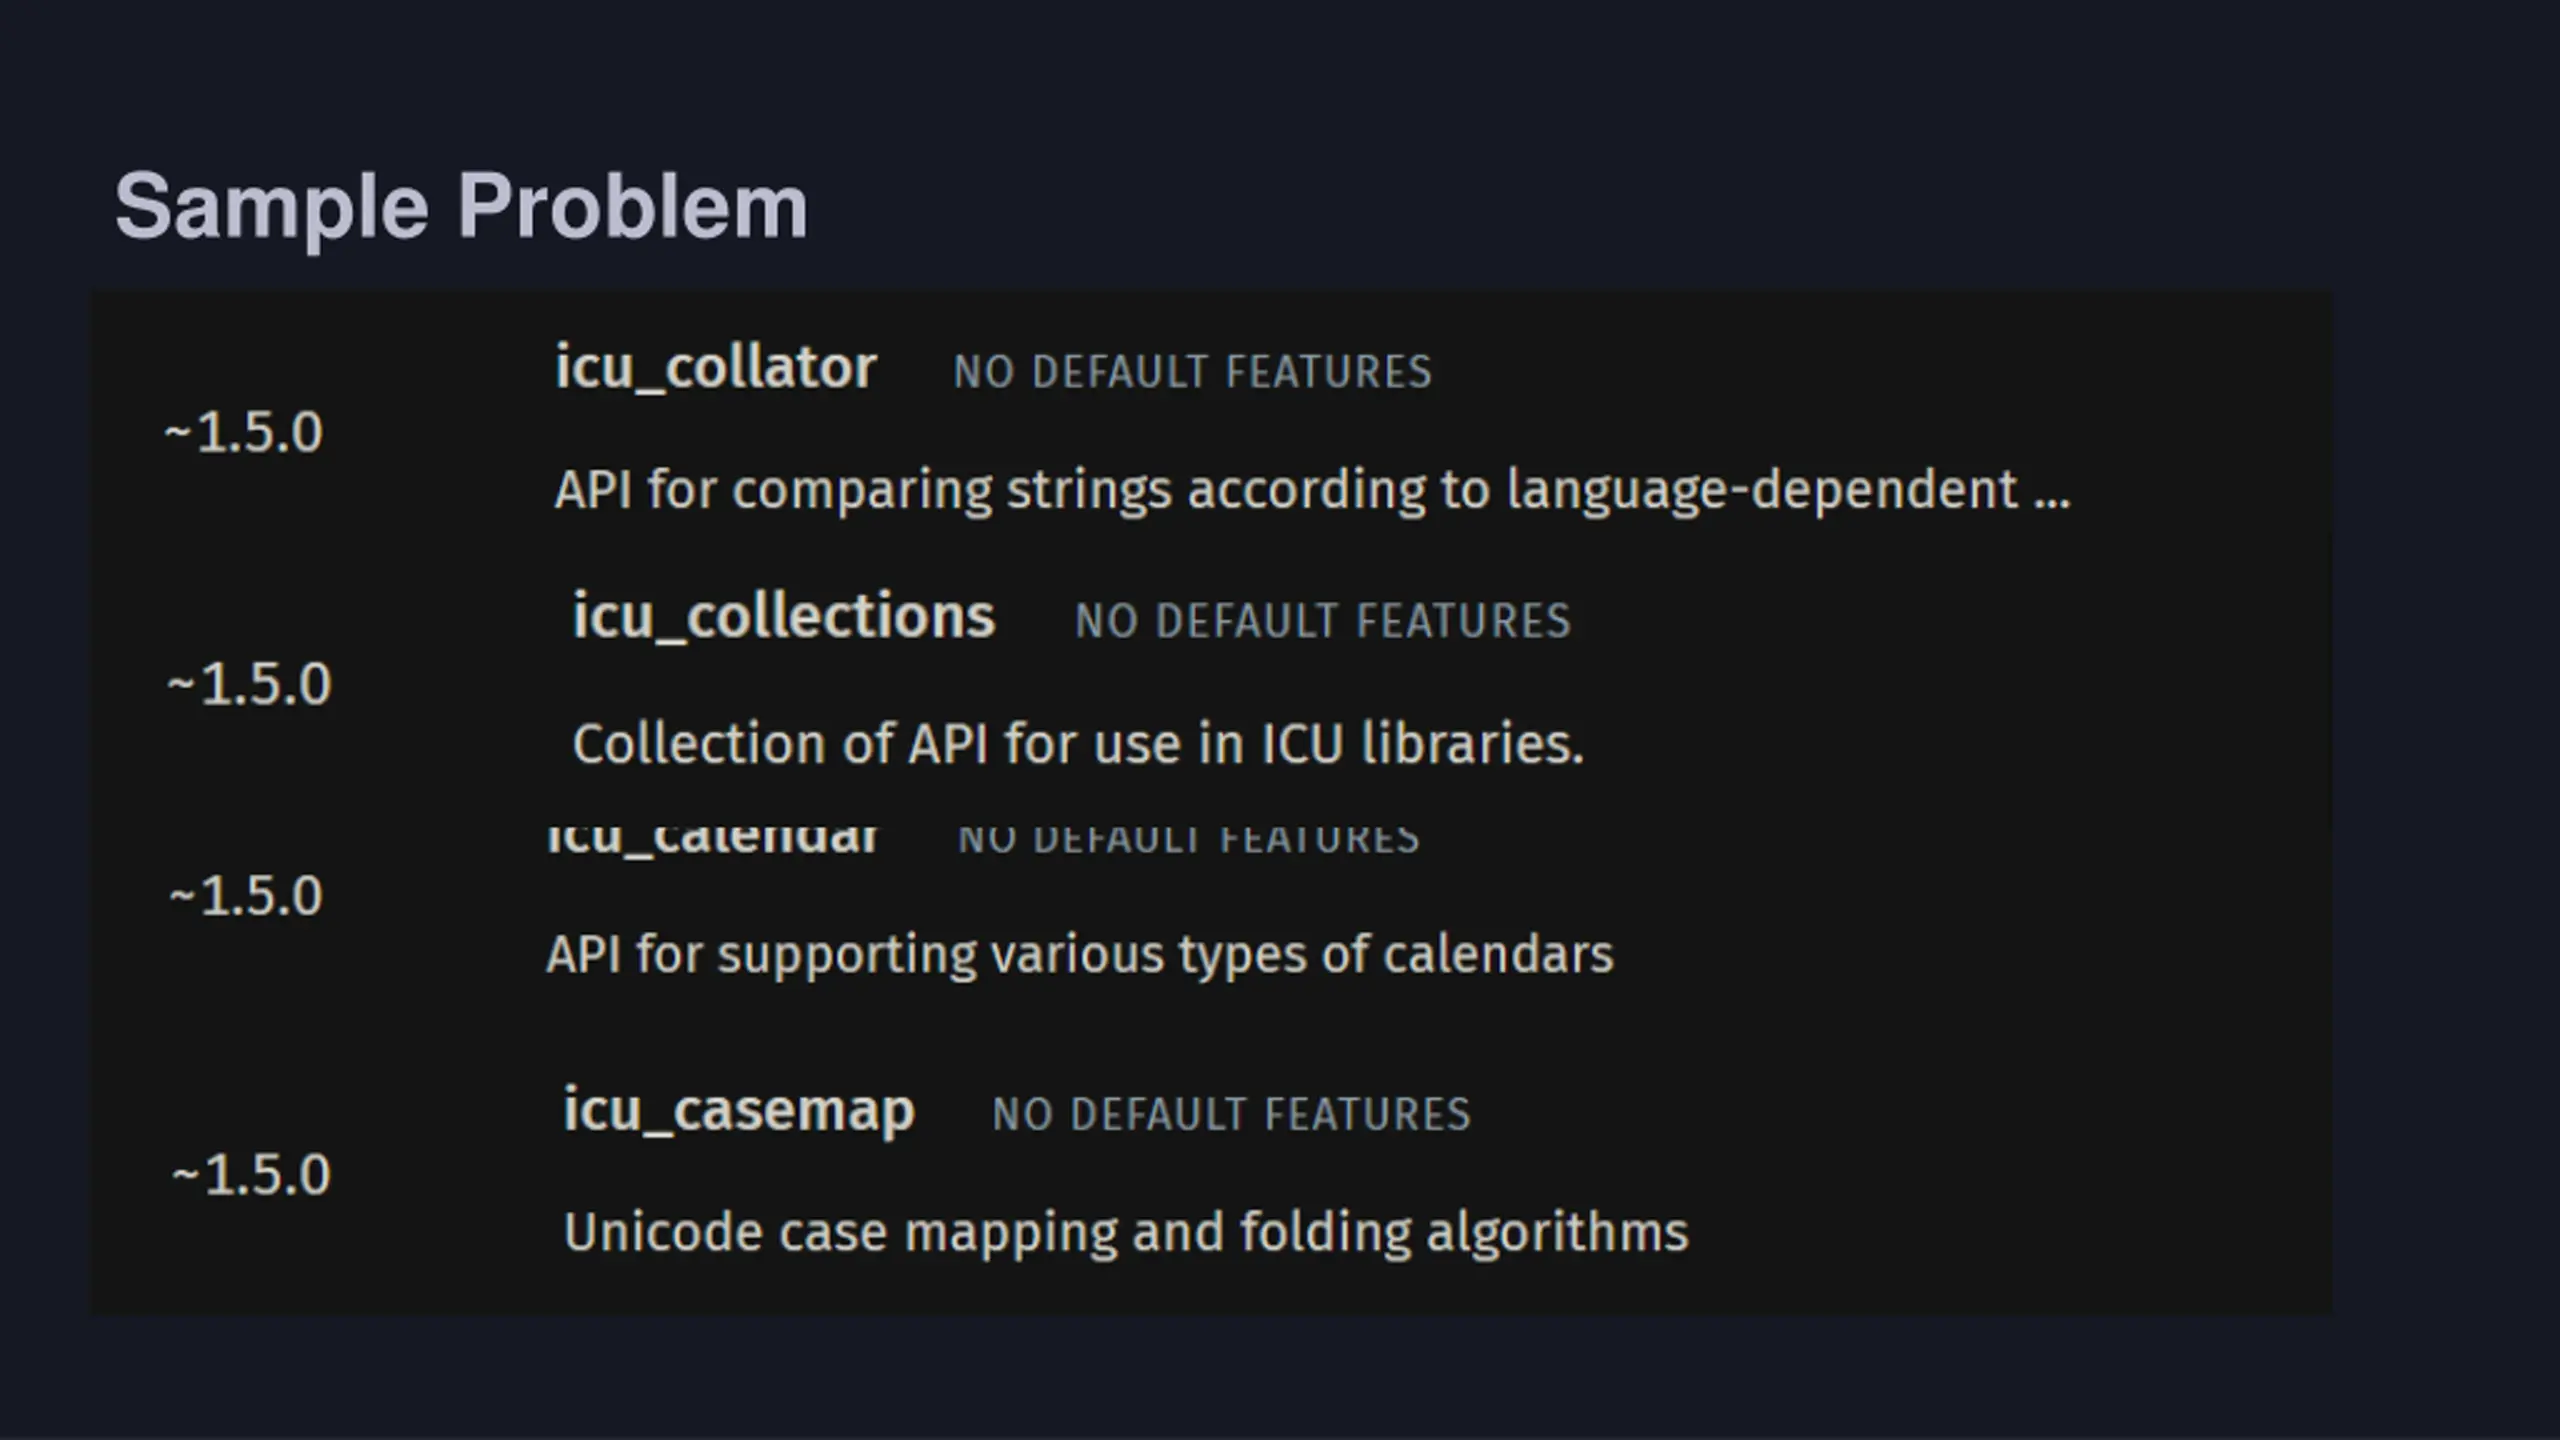Image resolution: width=2560 pixels, height=1440 pixels.
Task: Select the ~1.5.0 version beside icu_calendar
Action: 246,896
